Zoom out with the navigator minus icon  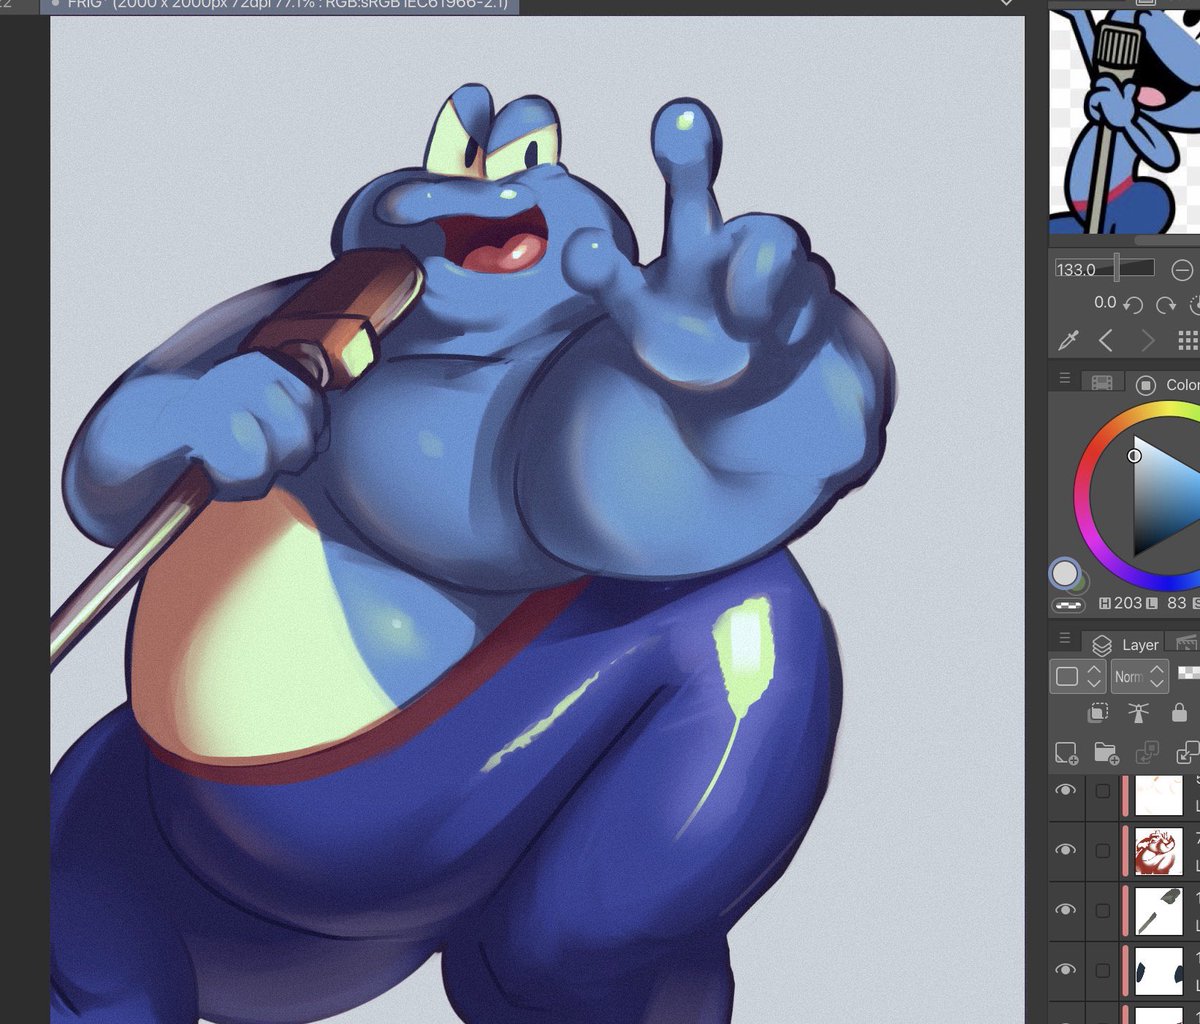coord(1182,270)
